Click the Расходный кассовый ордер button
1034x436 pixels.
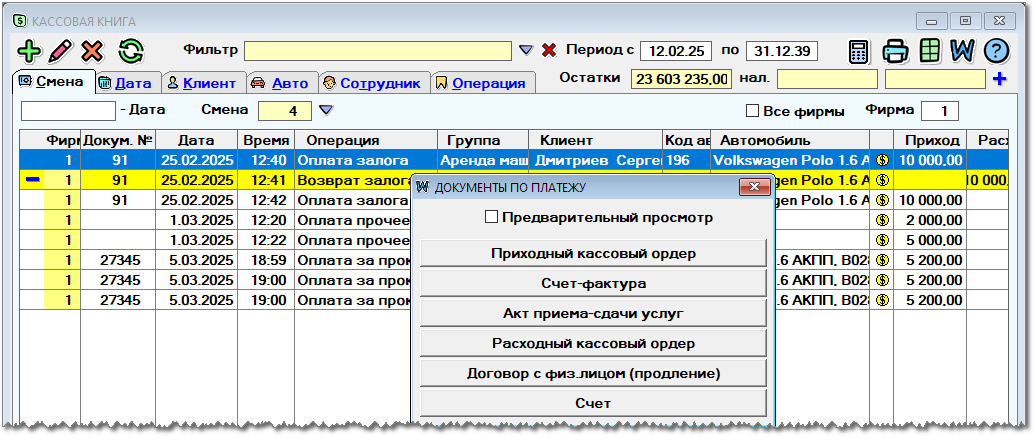tap(593, 344)
